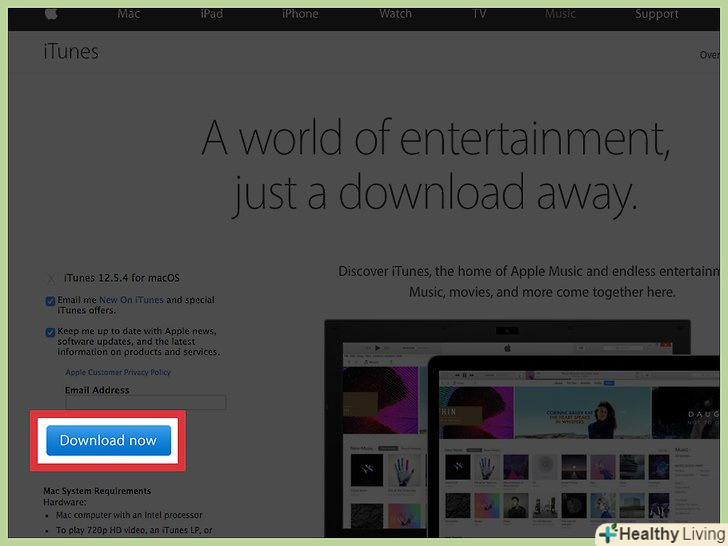The image size is (728, 546).
Task: Open the New On iTunes link
Action: [x=131, y=300]
